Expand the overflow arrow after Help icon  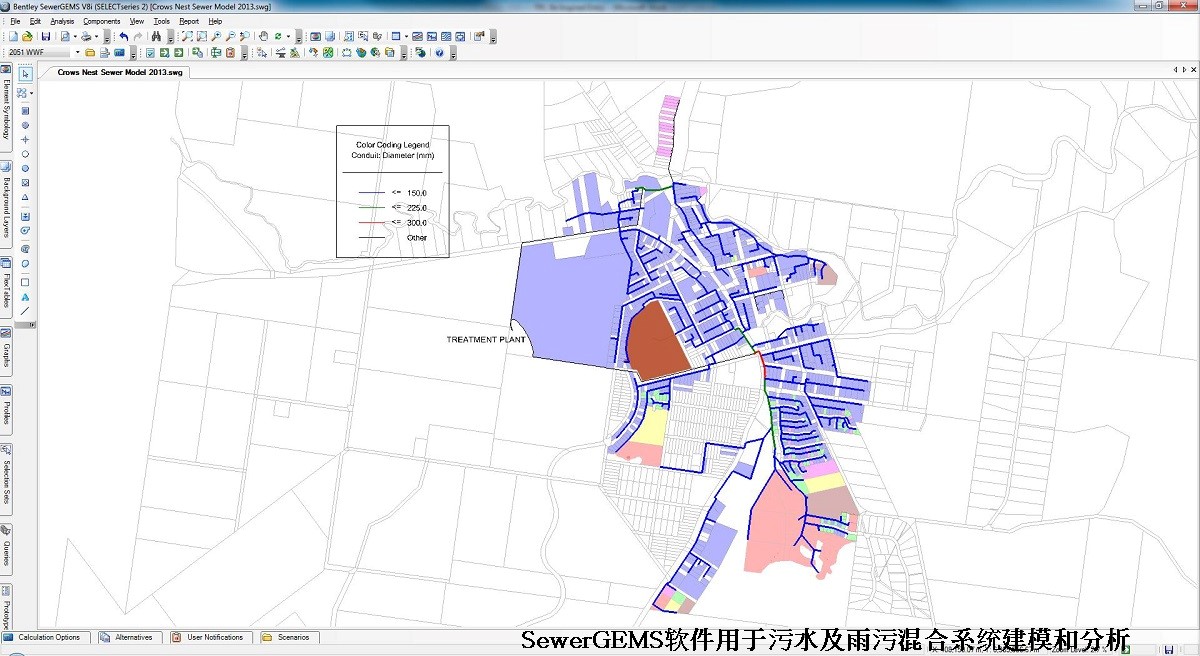tap(452, 54)
